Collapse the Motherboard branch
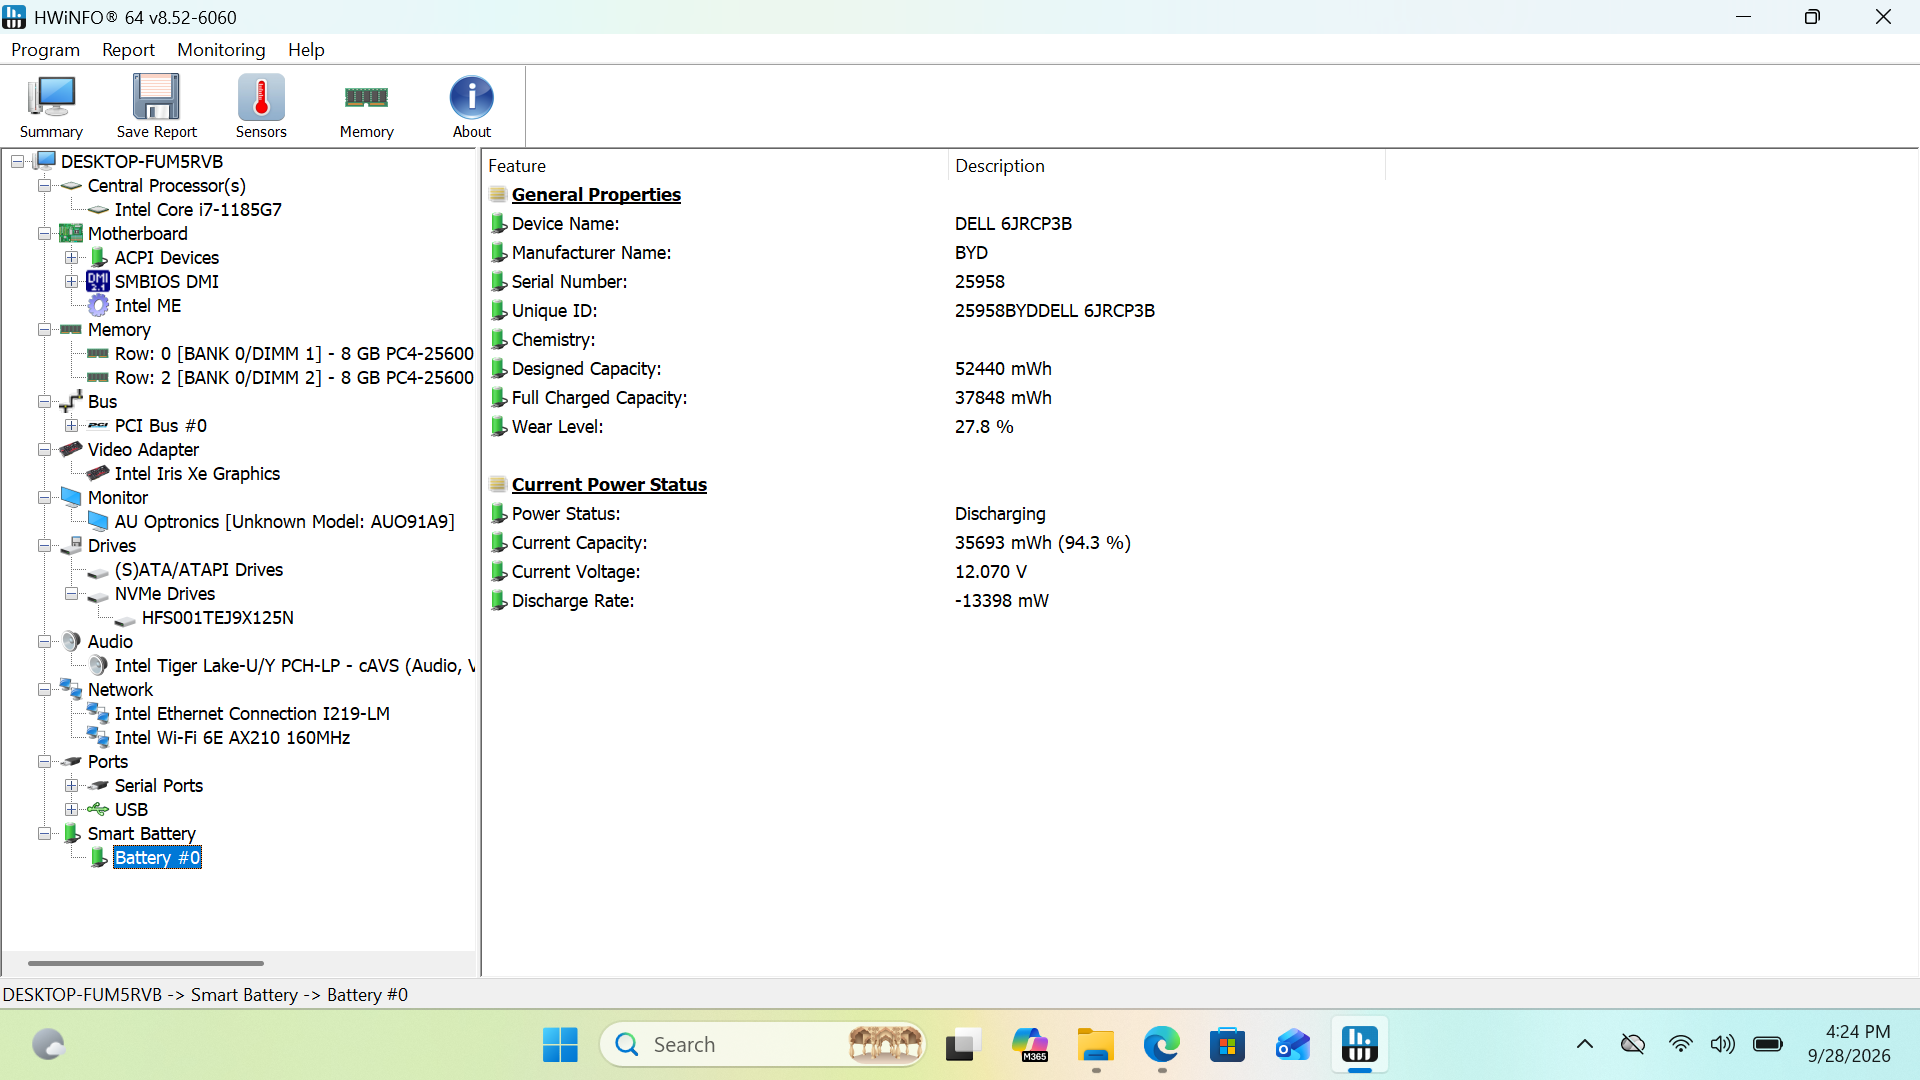Image resolution: width=1920 pixels, height=1080 pixels. (x=44, y=234)
